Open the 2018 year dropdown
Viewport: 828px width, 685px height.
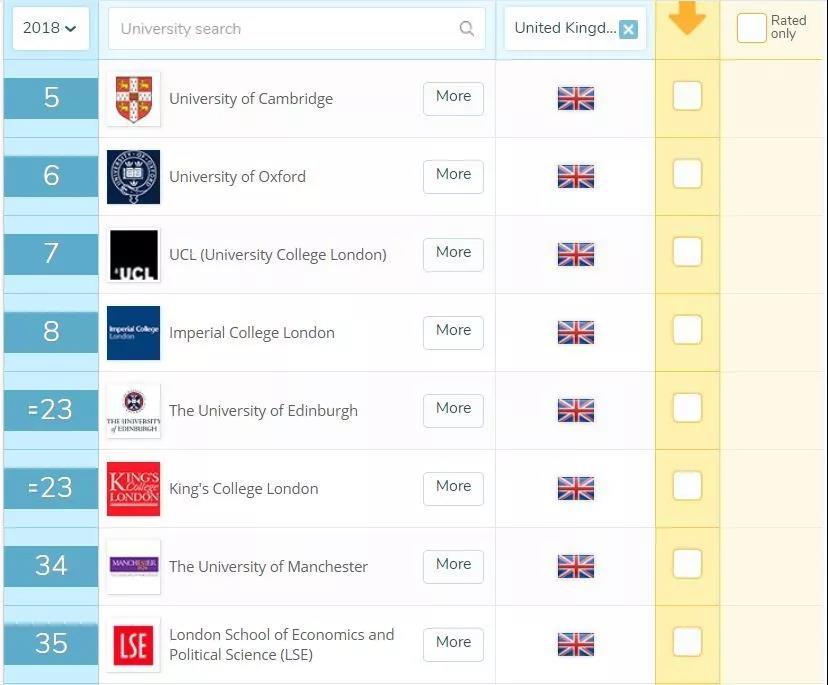50,28
